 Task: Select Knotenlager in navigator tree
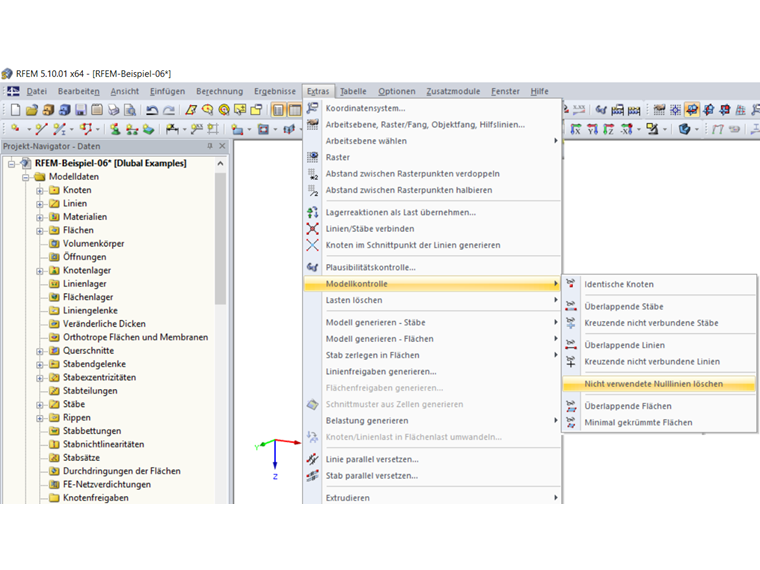pyautogui.click(x=87, y=270)
